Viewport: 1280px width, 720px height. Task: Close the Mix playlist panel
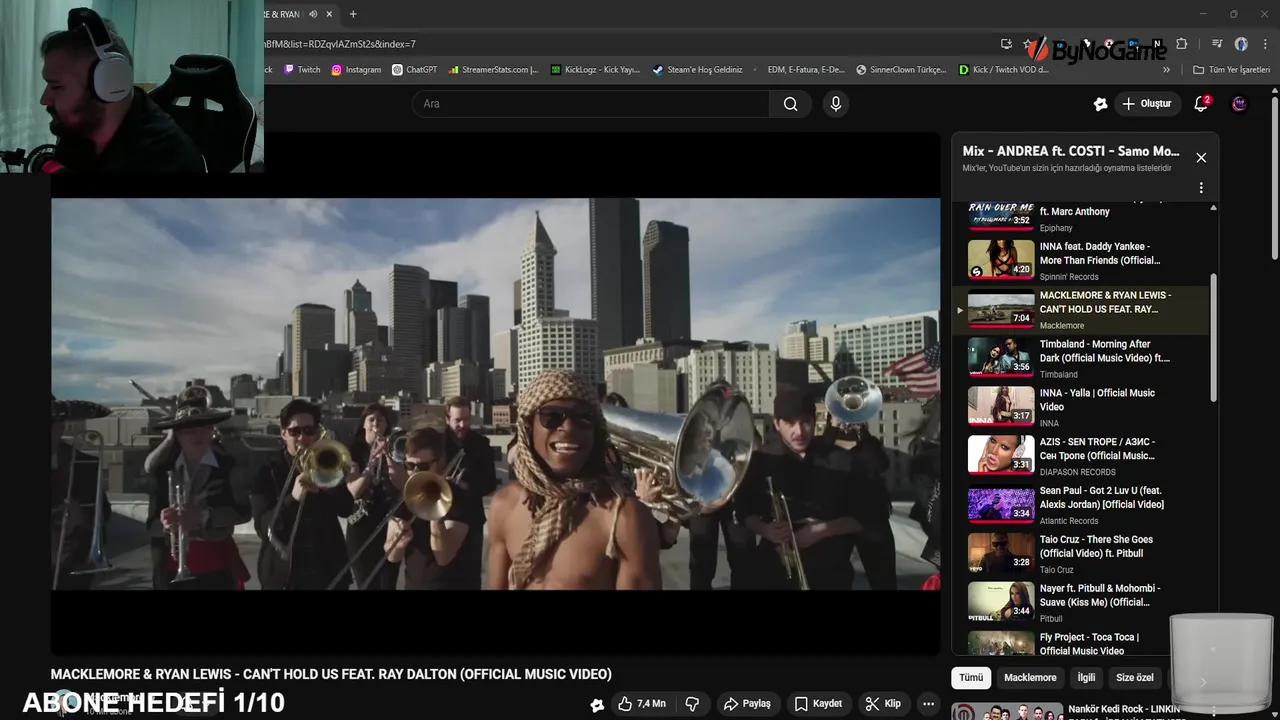tap(1201, 158)
